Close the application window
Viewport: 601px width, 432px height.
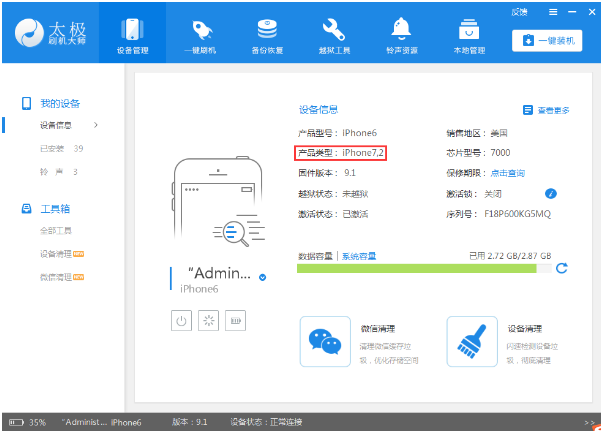[591, 12]
